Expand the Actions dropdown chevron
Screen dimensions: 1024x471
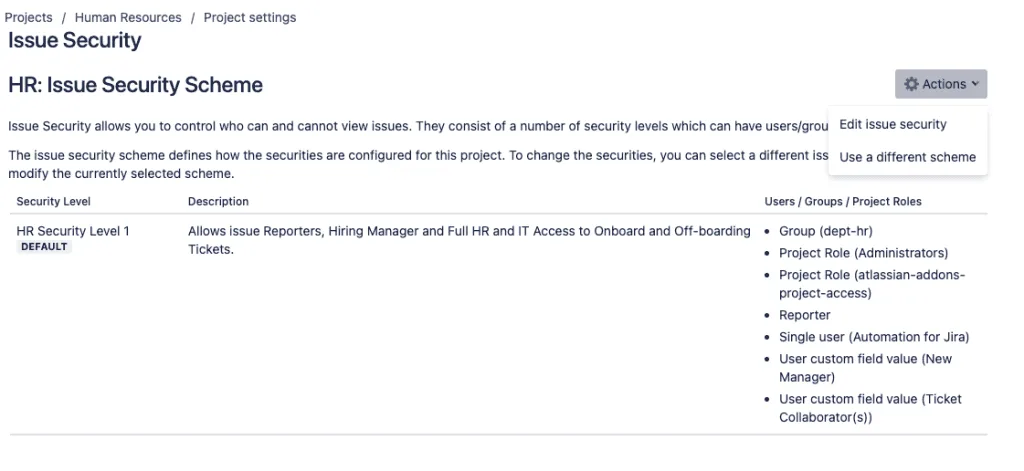point(975,84)
